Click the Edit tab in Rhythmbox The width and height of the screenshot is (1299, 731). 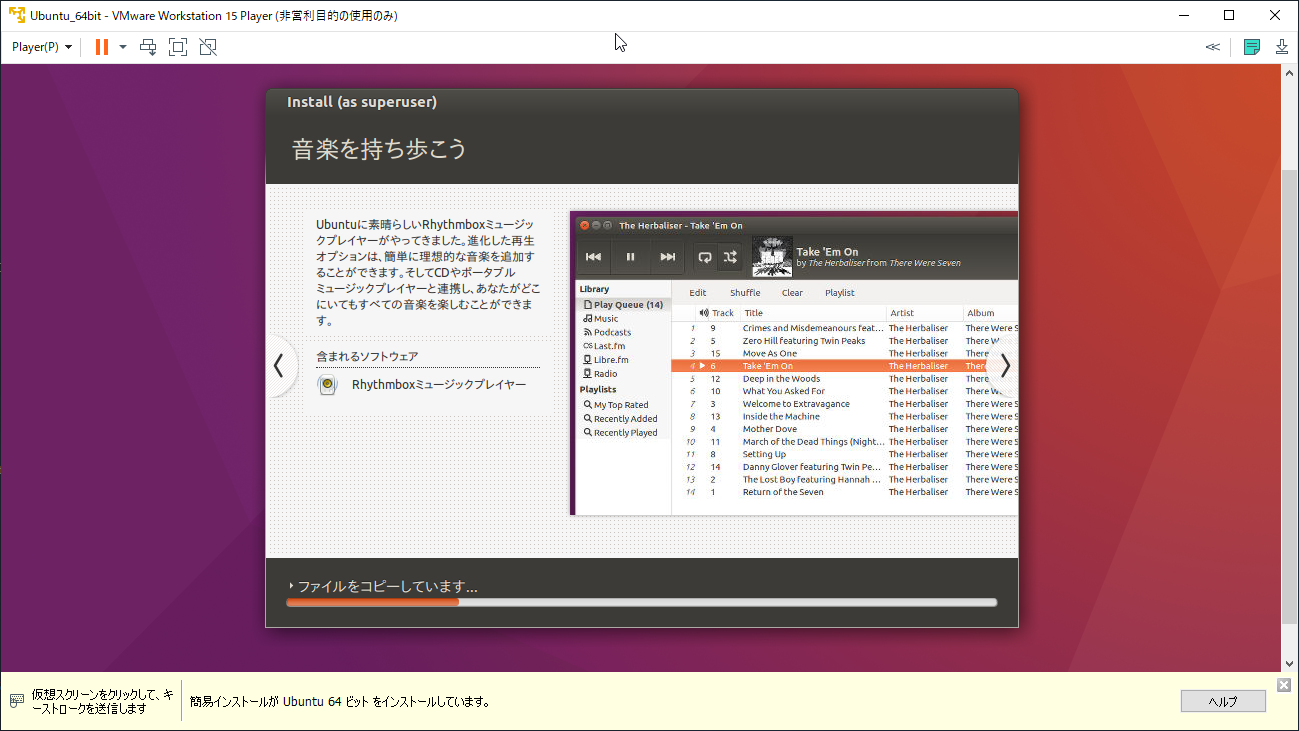tap(698, 293)
